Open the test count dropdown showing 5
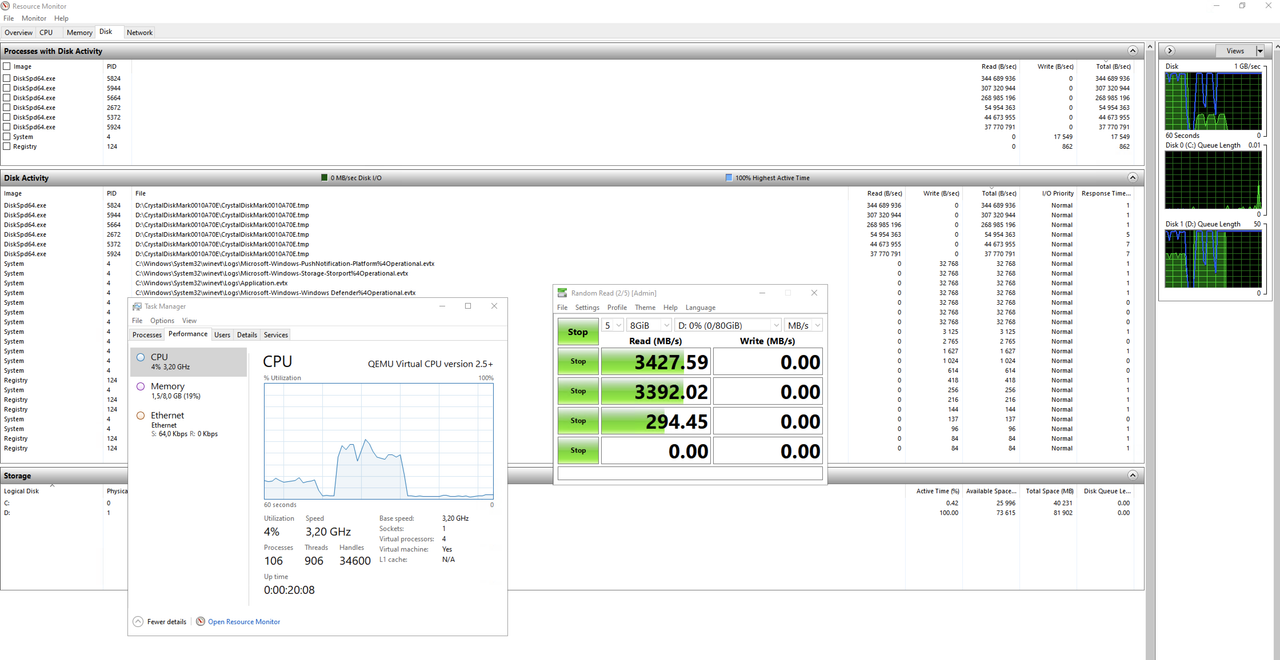 point(612,325)
